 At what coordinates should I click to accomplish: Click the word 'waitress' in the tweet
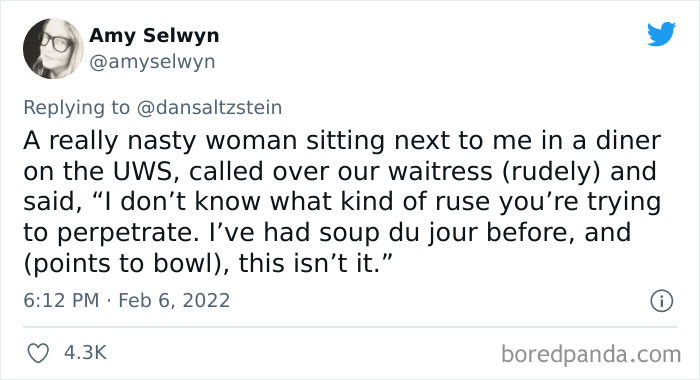pos(440,172)
